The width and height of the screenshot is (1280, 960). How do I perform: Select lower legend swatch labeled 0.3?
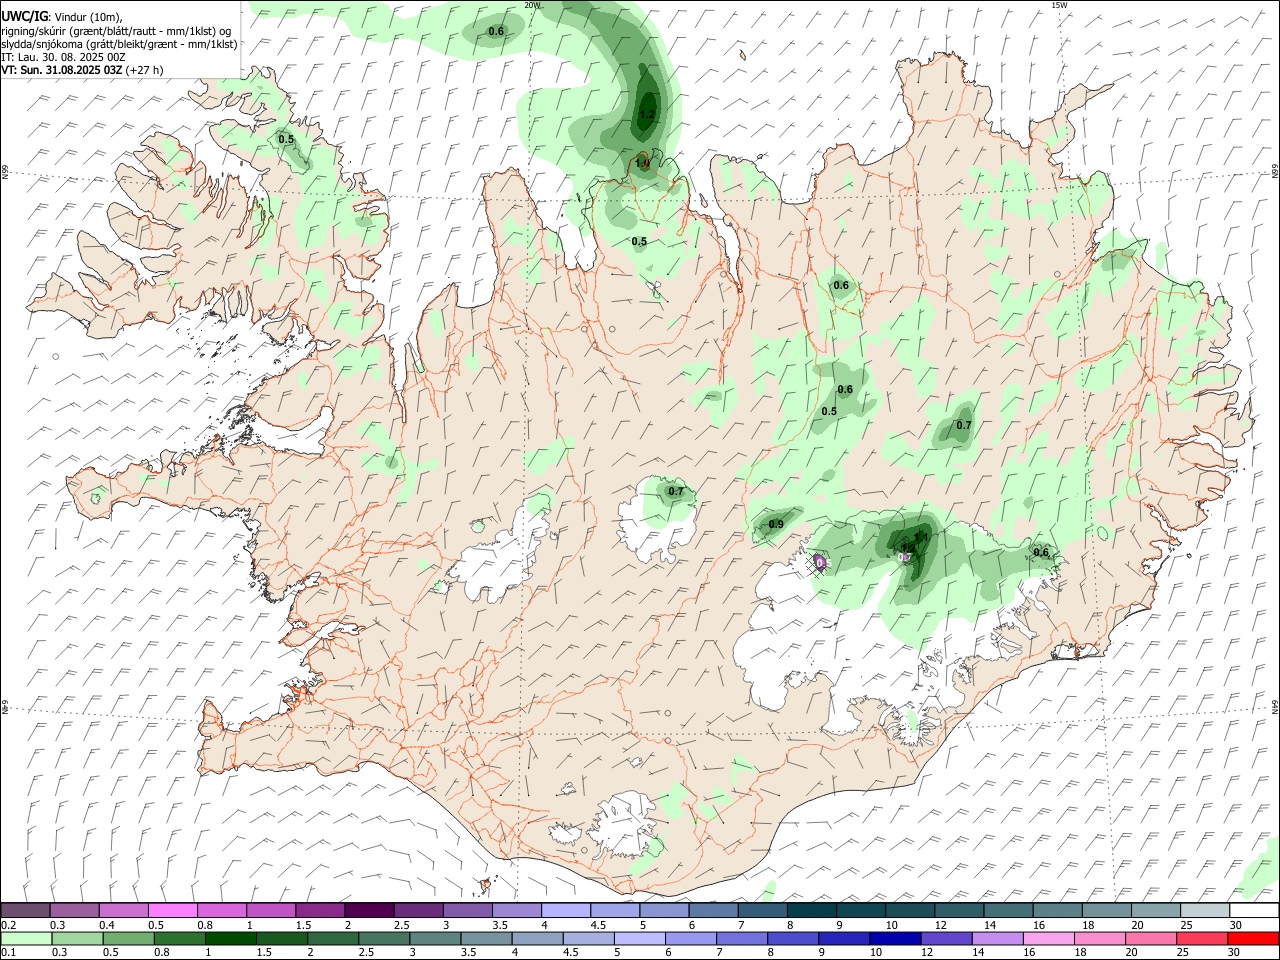click(x=77, y=938)
